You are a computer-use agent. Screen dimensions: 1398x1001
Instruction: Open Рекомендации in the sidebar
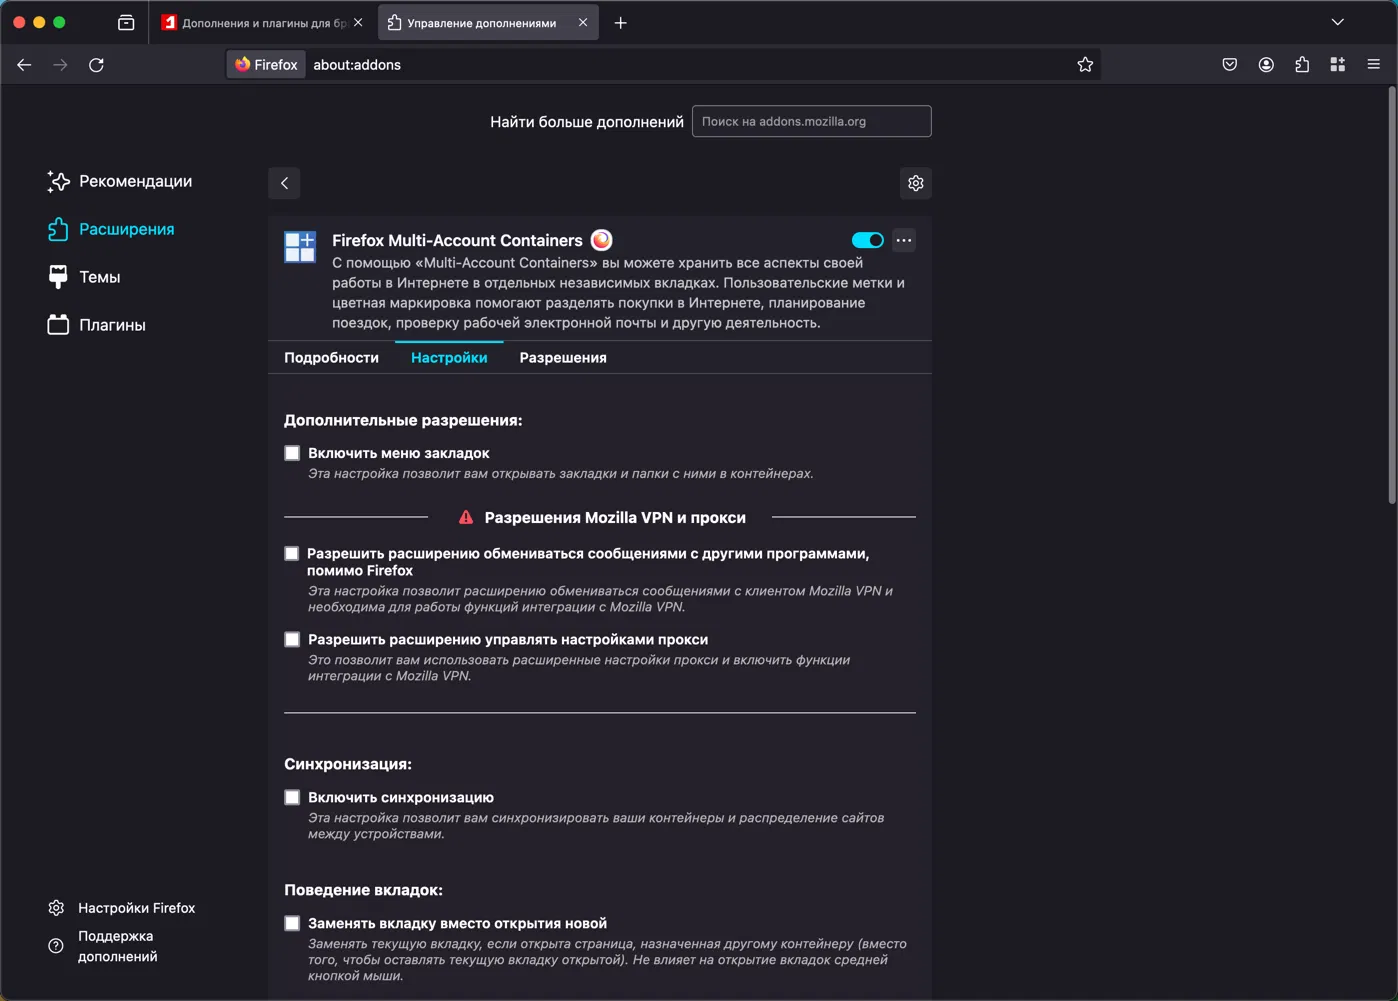(x=120, y=181)
